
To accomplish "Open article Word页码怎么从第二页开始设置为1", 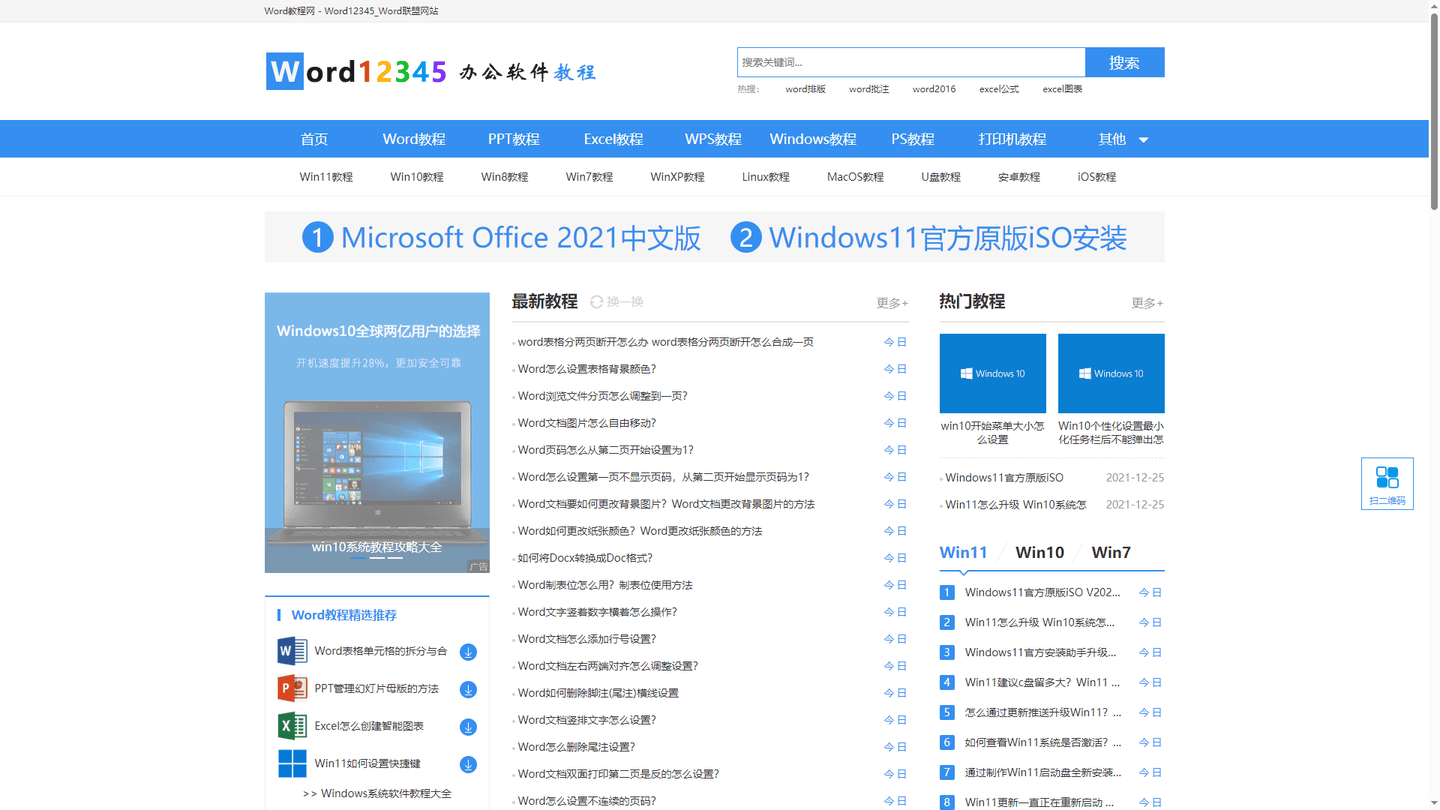I will (606, 450).
